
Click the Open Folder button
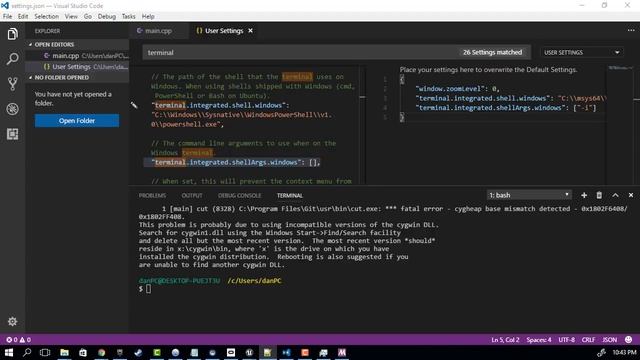[x=77, y=121]
